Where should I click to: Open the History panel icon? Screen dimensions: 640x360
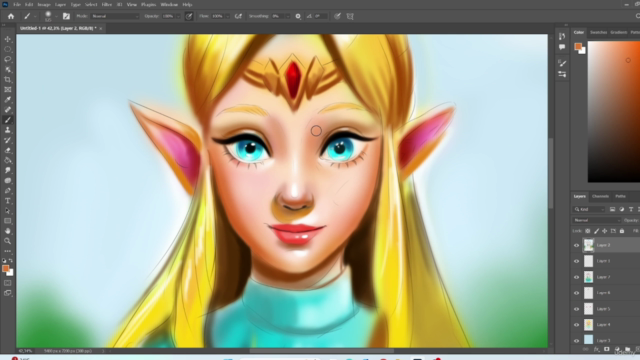click(x=562, y=36)
